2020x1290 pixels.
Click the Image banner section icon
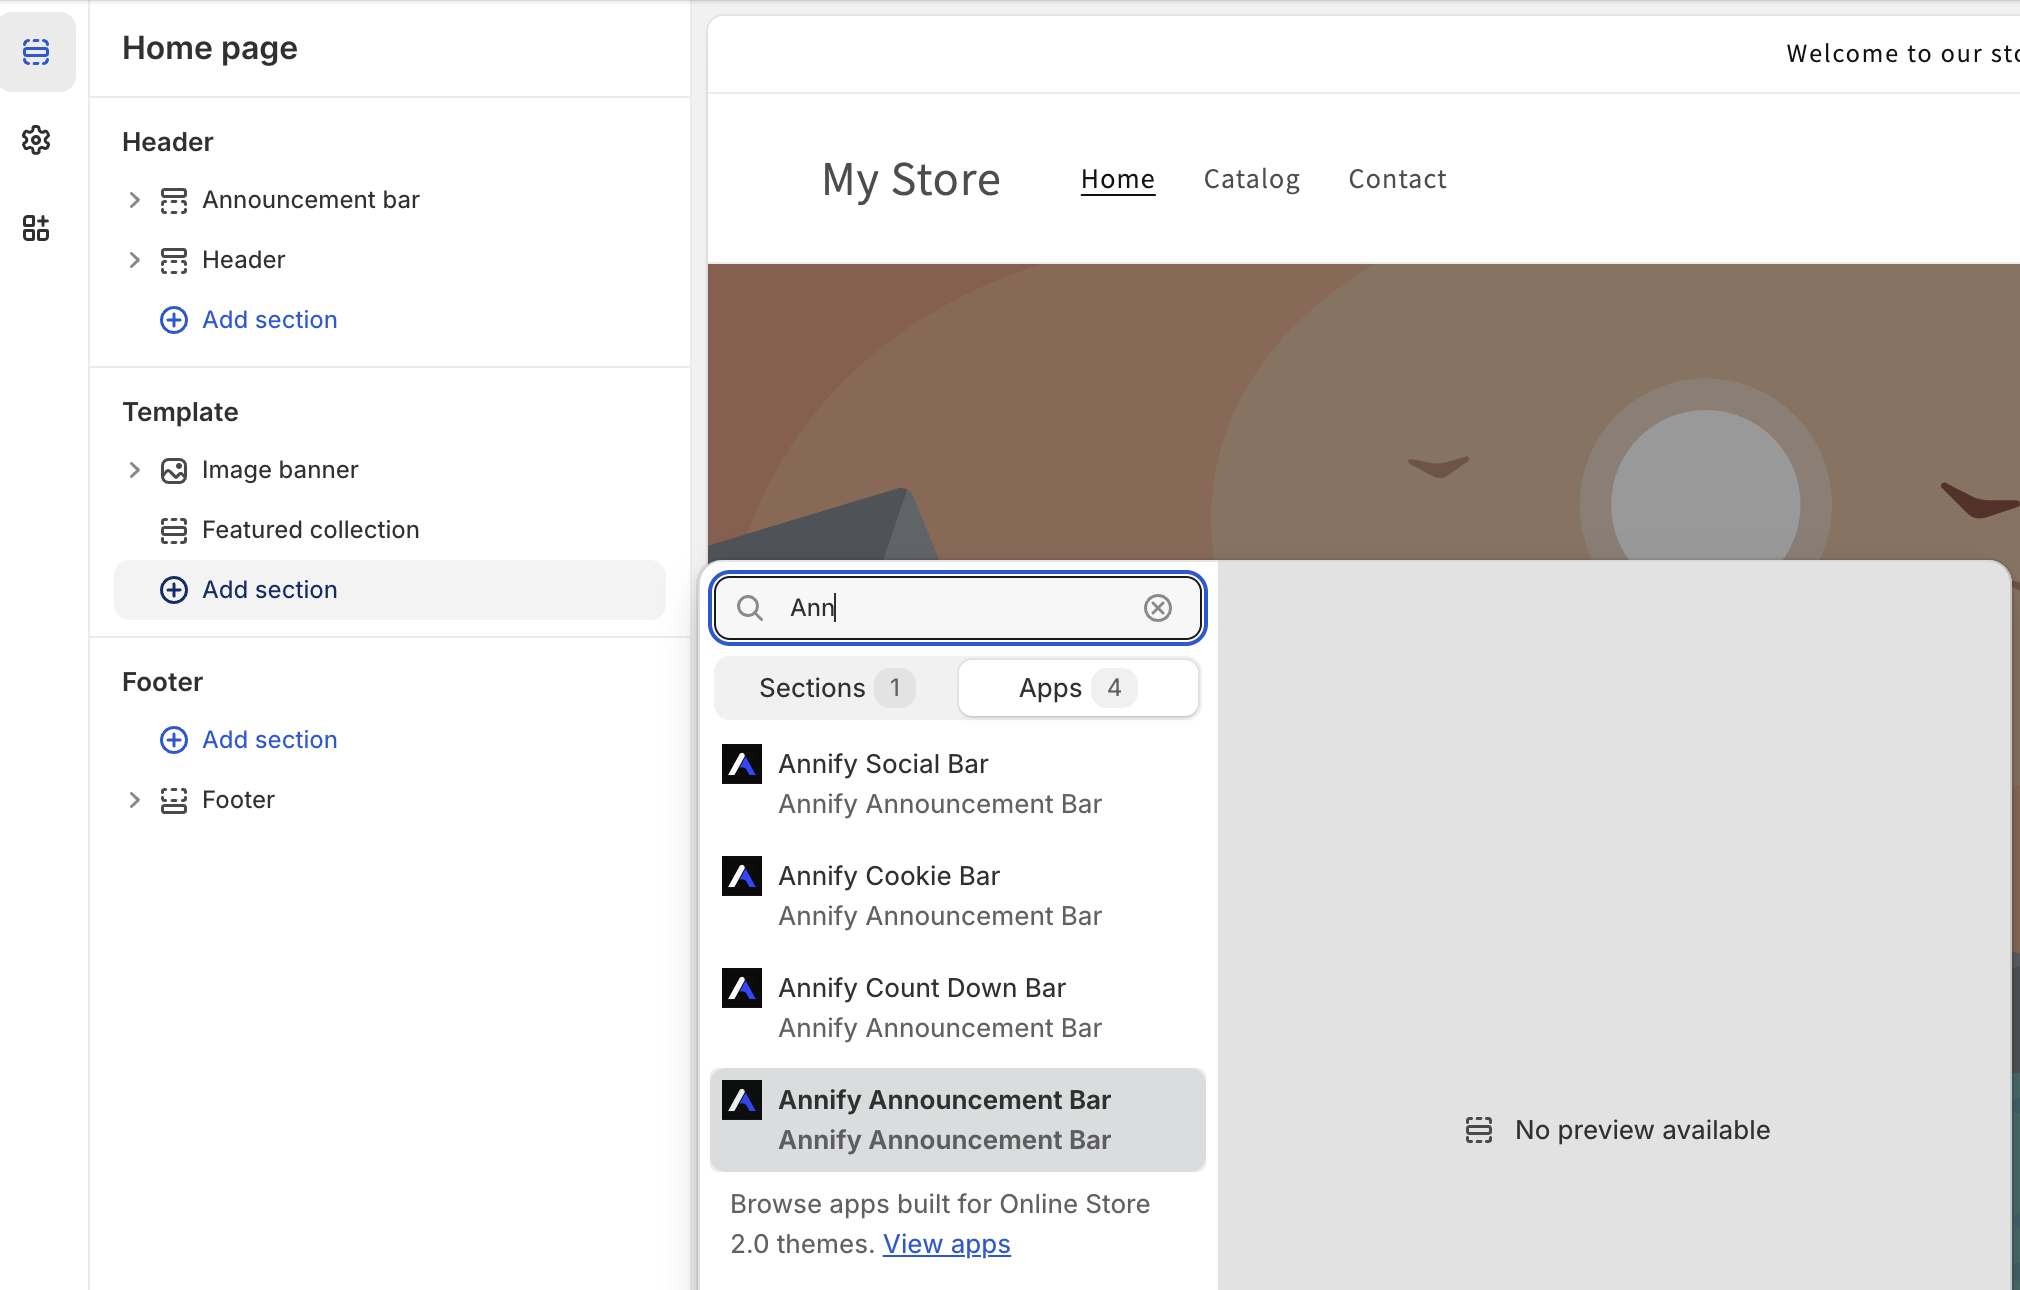pyautogui.click(x=174, y=470)
